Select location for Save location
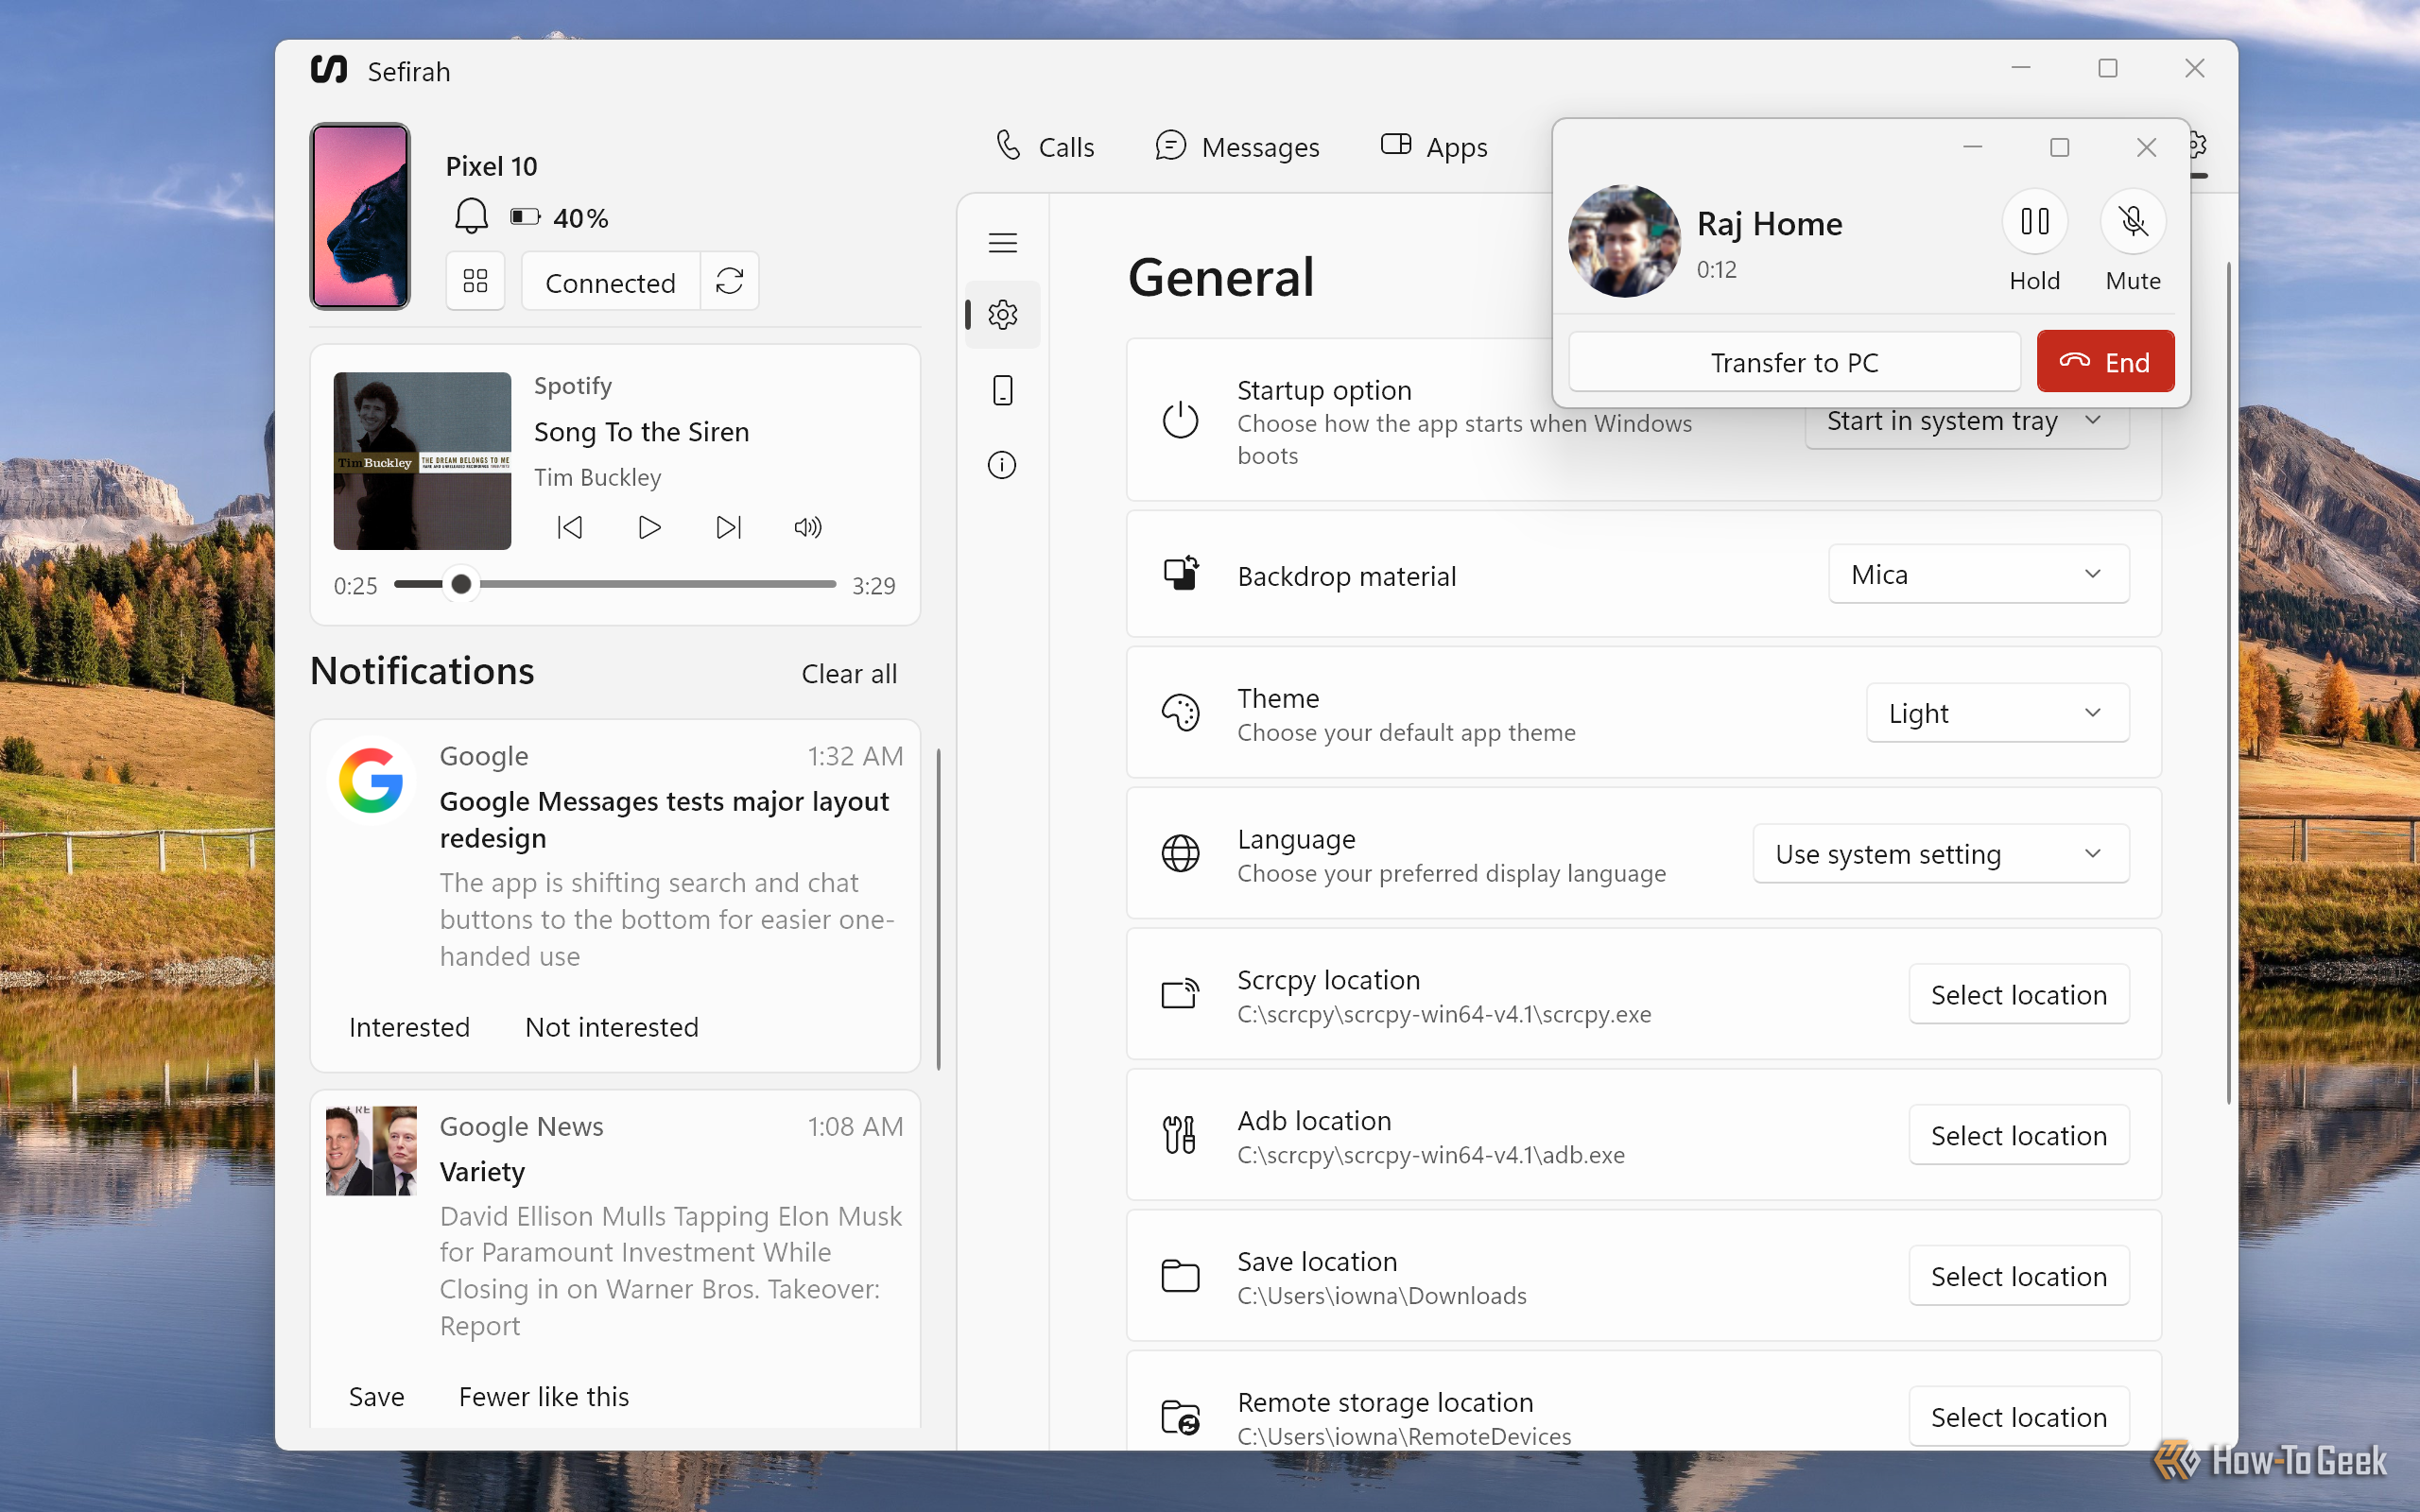Viewport: 2420px width, 1512px height. pos(2018,1277)
